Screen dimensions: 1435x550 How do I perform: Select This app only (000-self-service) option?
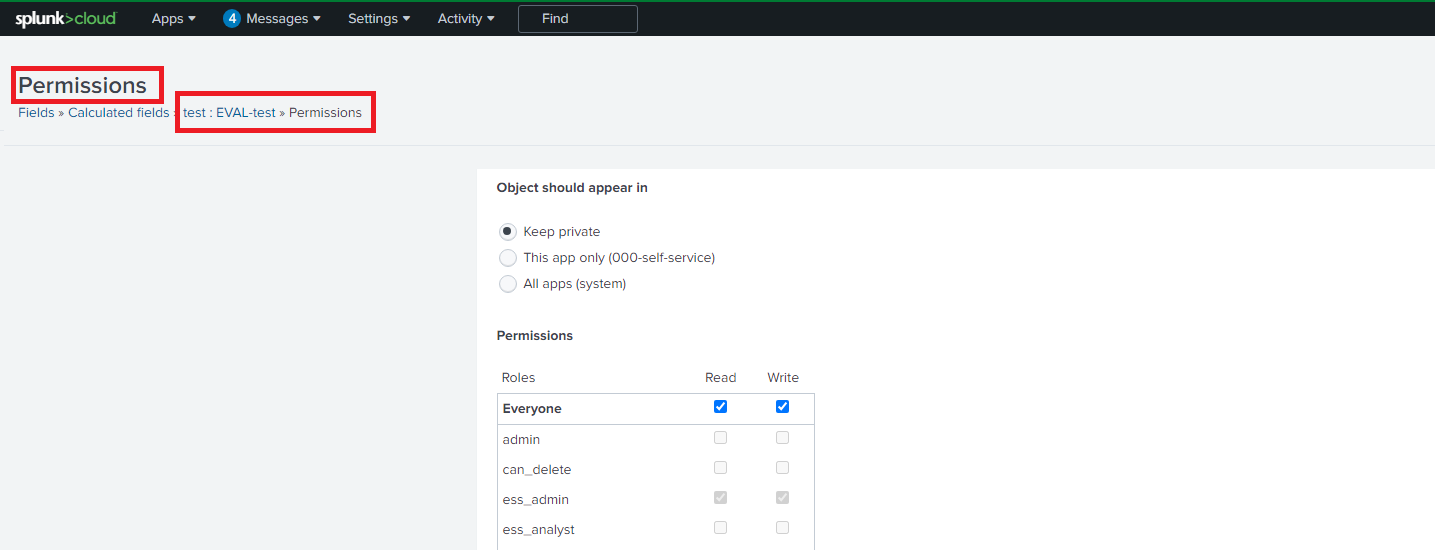click(508, 257)
